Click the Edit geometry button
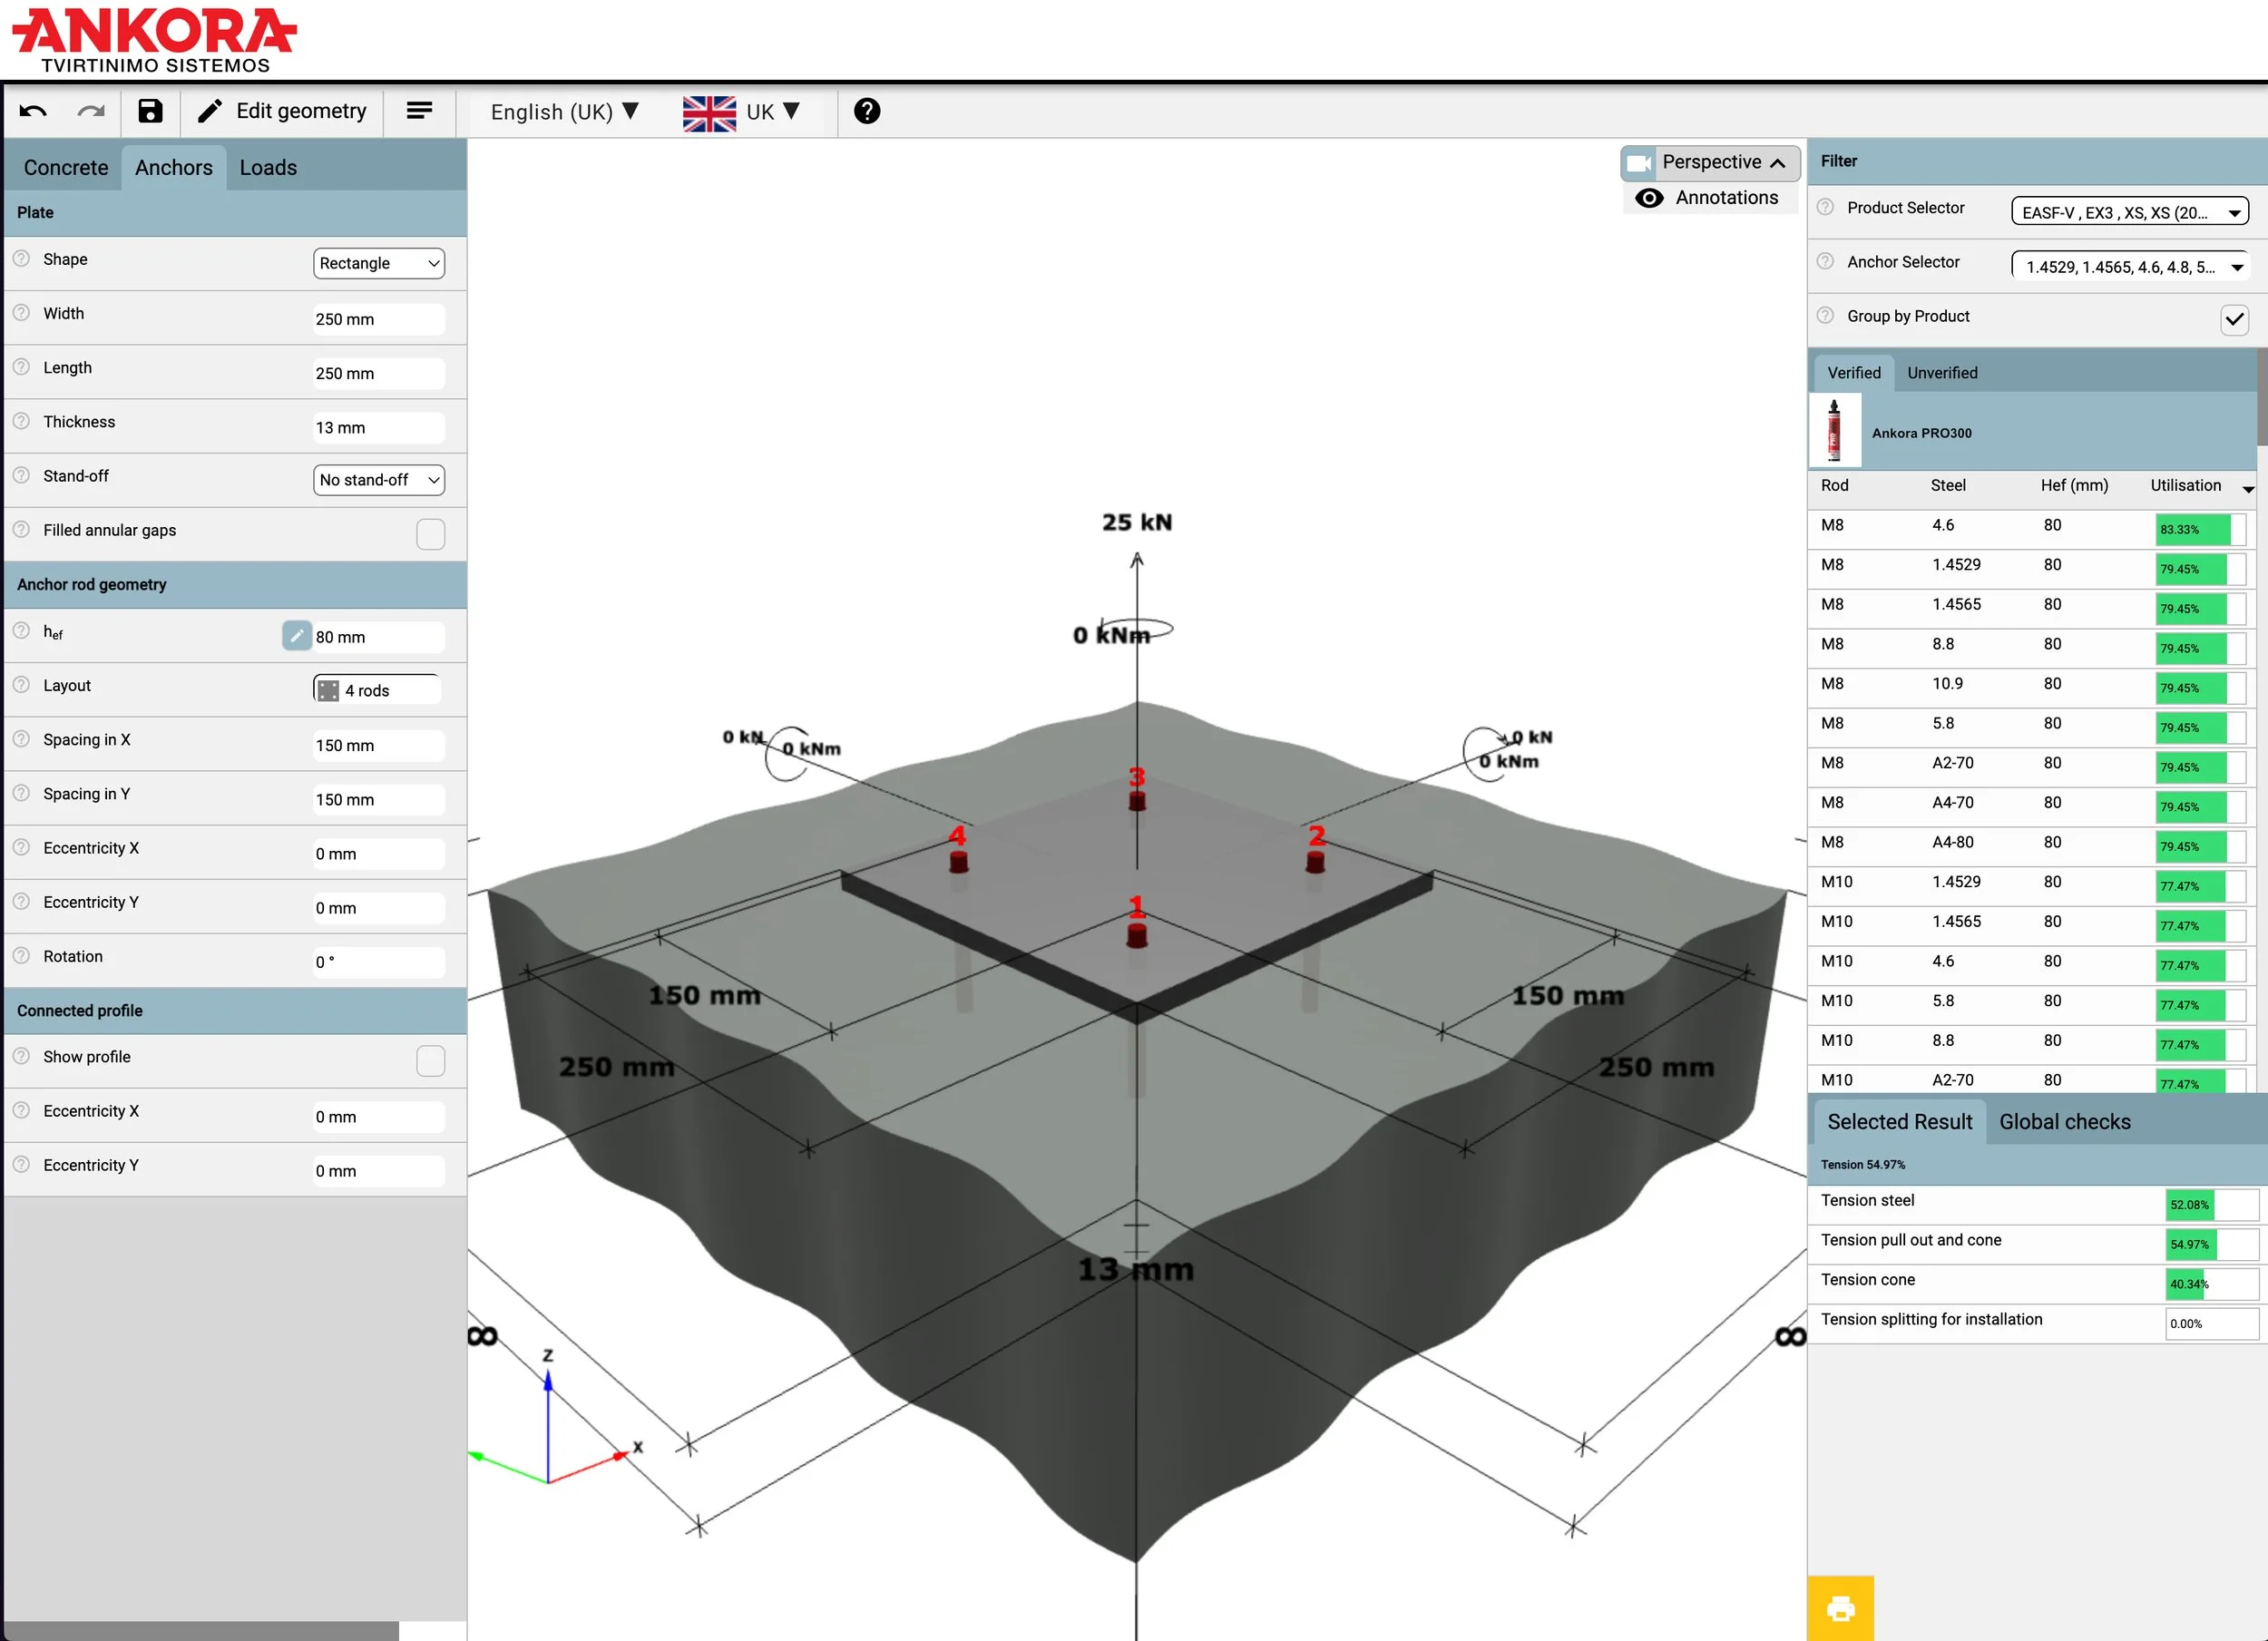 283,111
